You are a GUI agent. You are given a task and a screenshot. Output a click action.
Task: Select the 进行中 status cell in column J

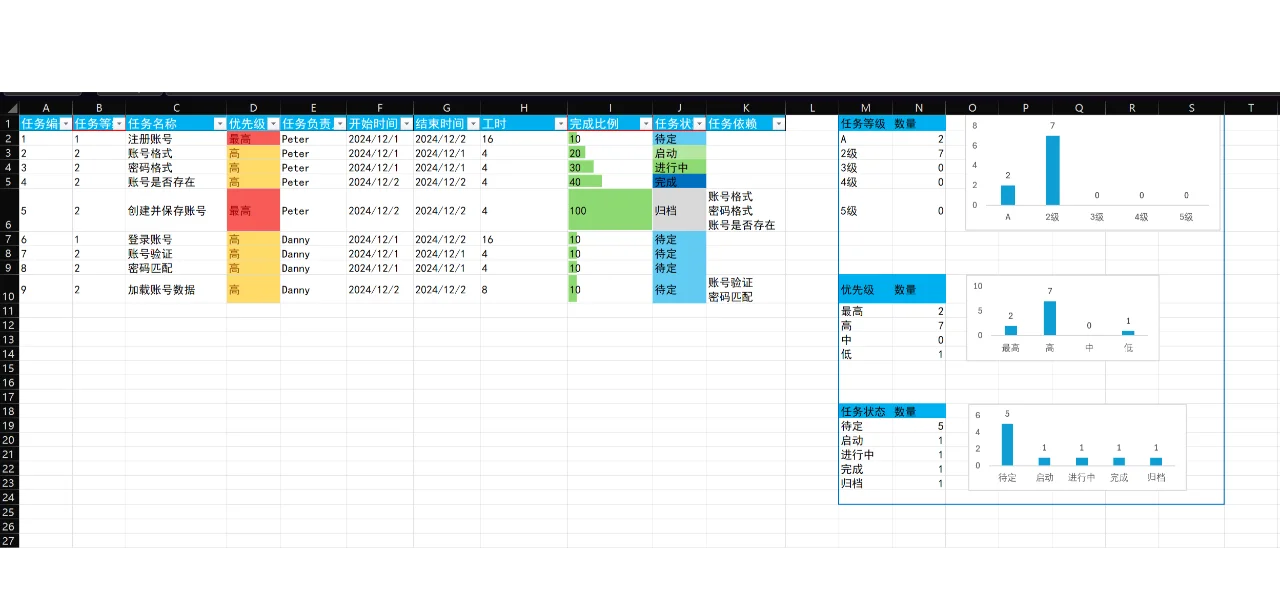tap(680, 168)
